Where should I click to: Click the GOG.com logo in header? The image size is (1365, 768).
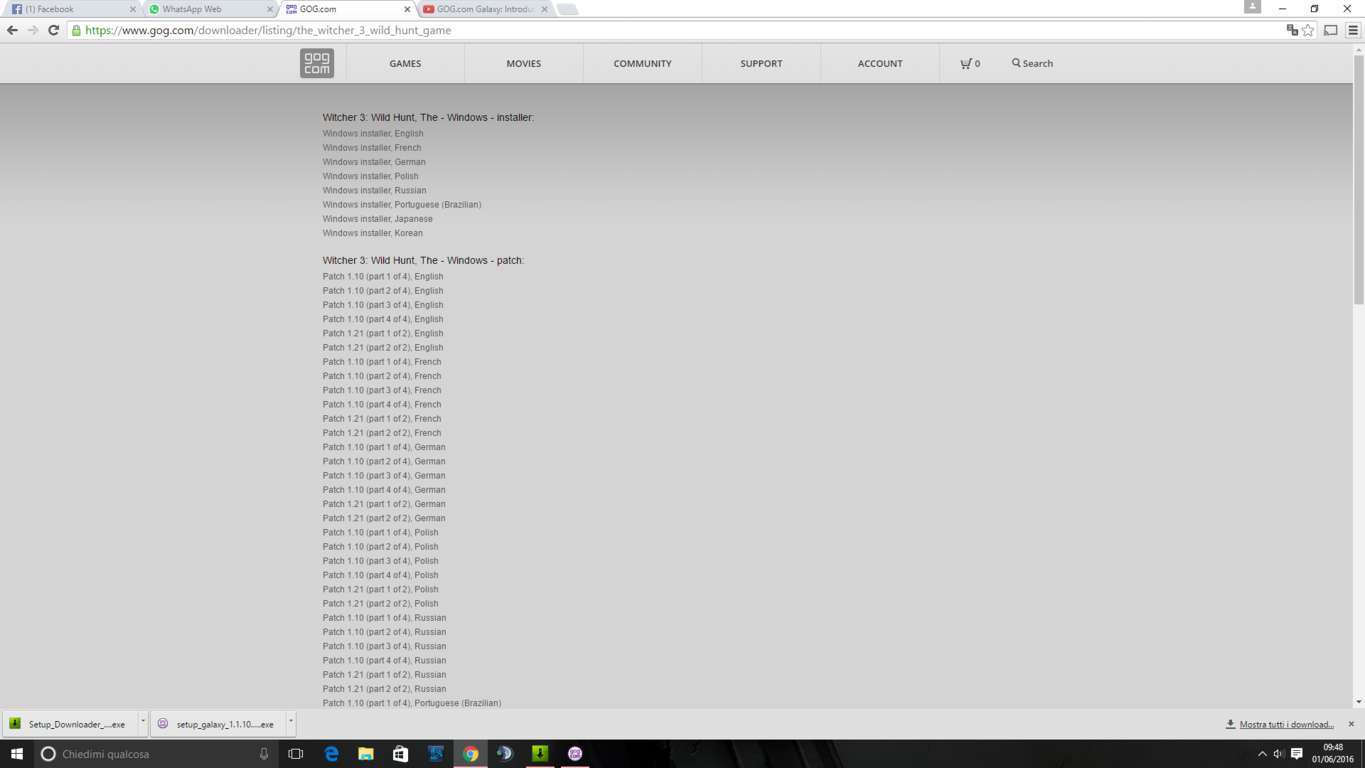(317, 63)
